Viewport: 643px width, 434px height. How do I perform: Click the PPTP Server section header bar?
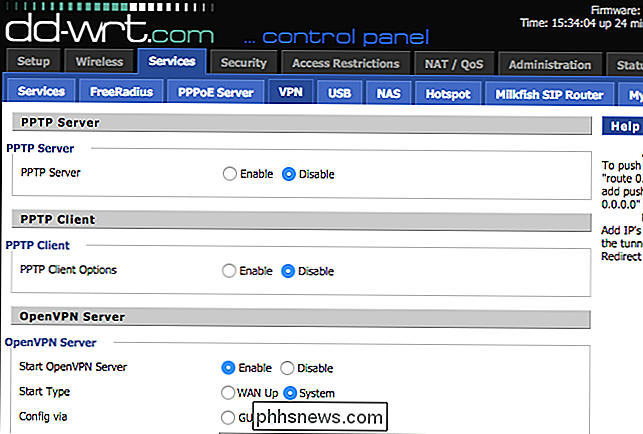[302, 123]
